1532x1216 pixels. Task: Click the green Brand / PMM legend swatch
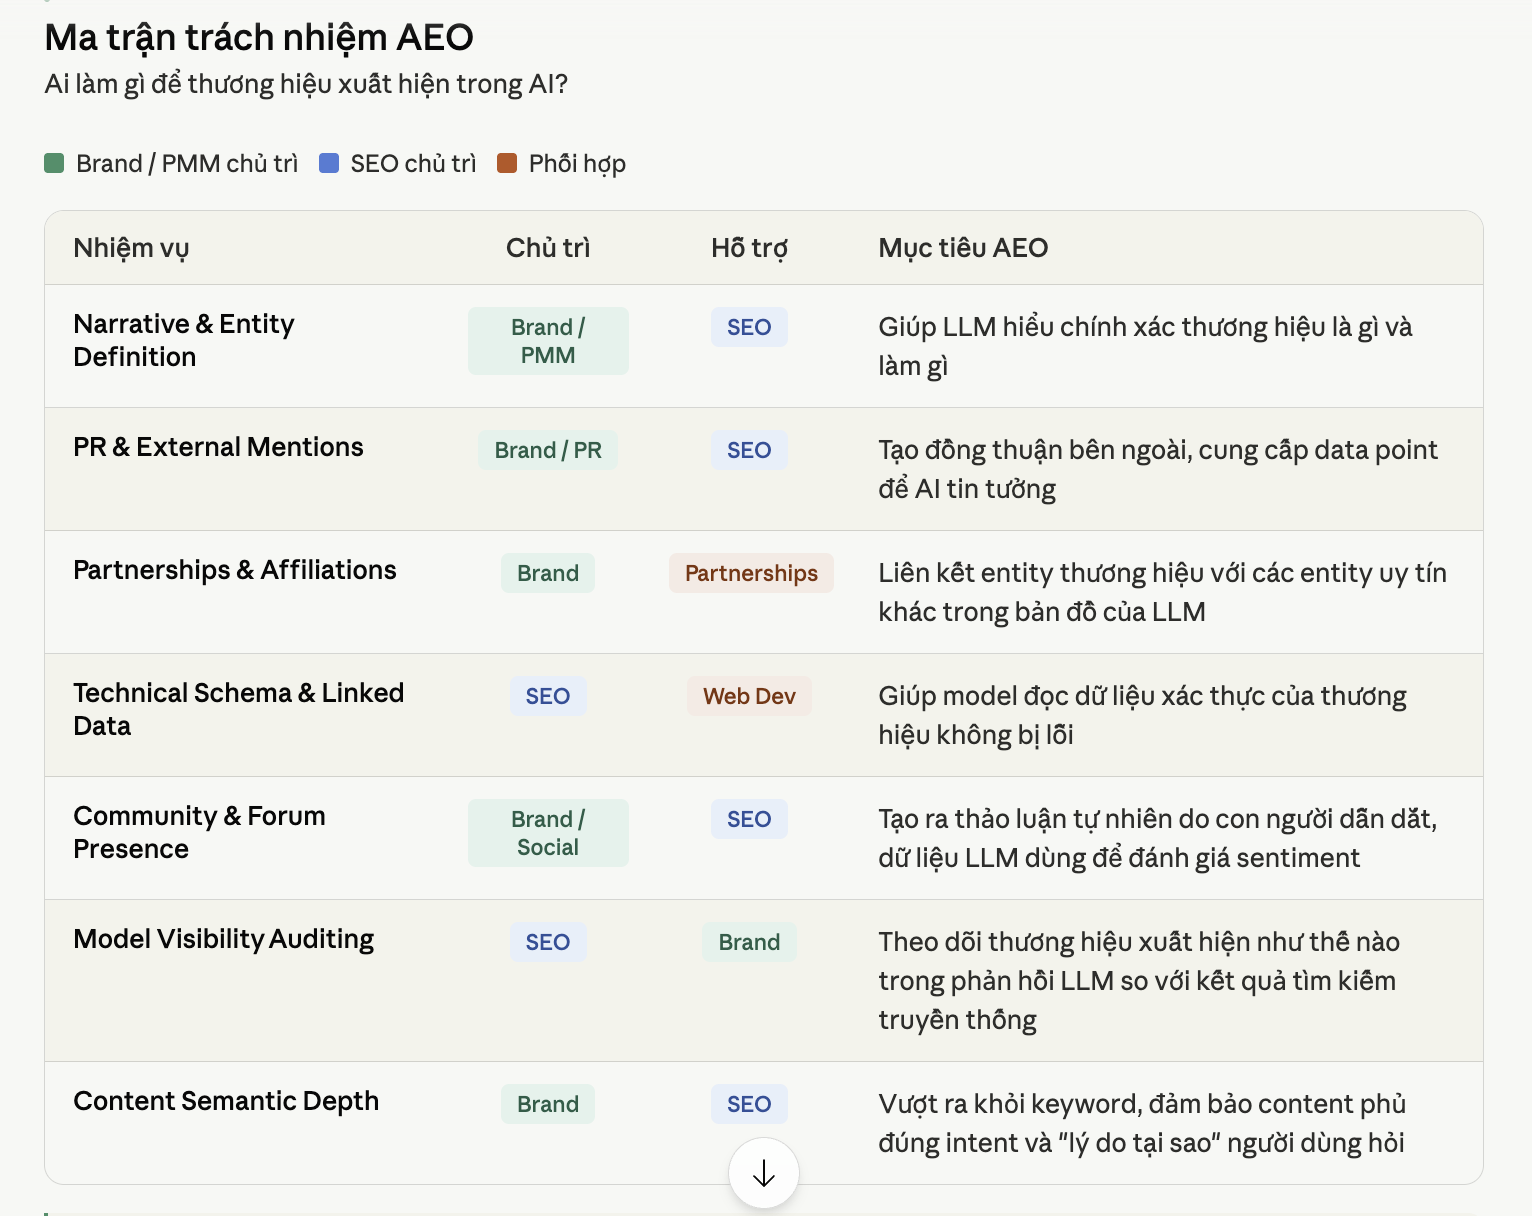tap(54, 163)
